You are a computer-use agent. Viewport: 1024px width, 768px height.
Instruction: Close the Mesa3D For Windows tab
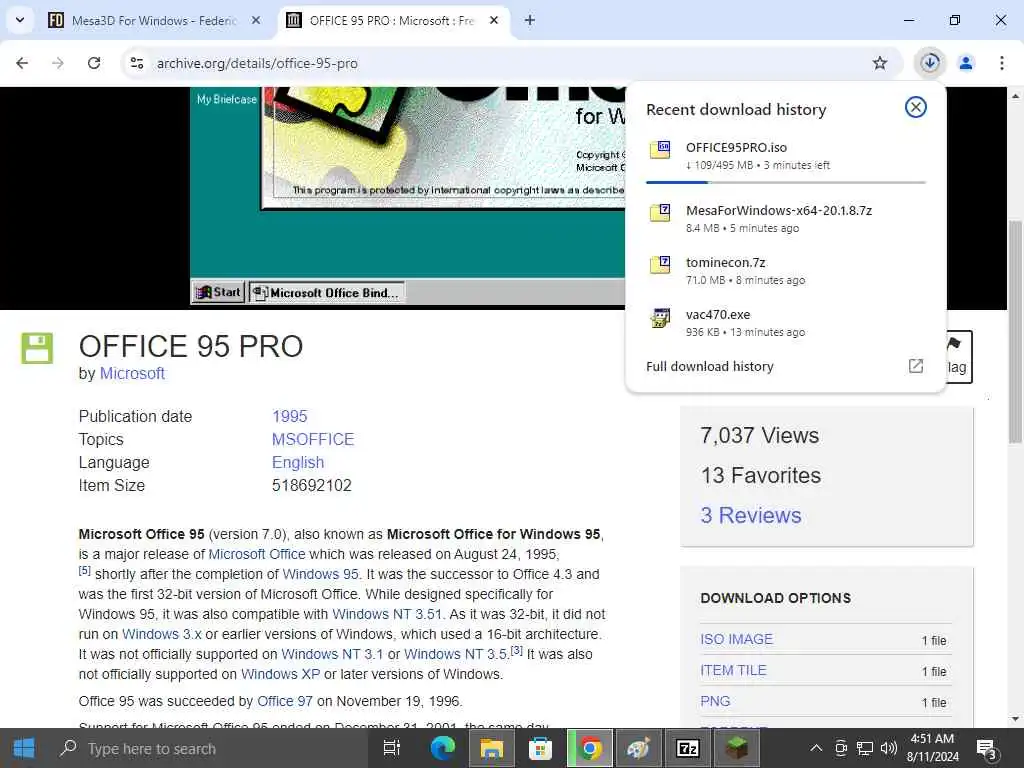pyautogui.click(x=256, y=20)
